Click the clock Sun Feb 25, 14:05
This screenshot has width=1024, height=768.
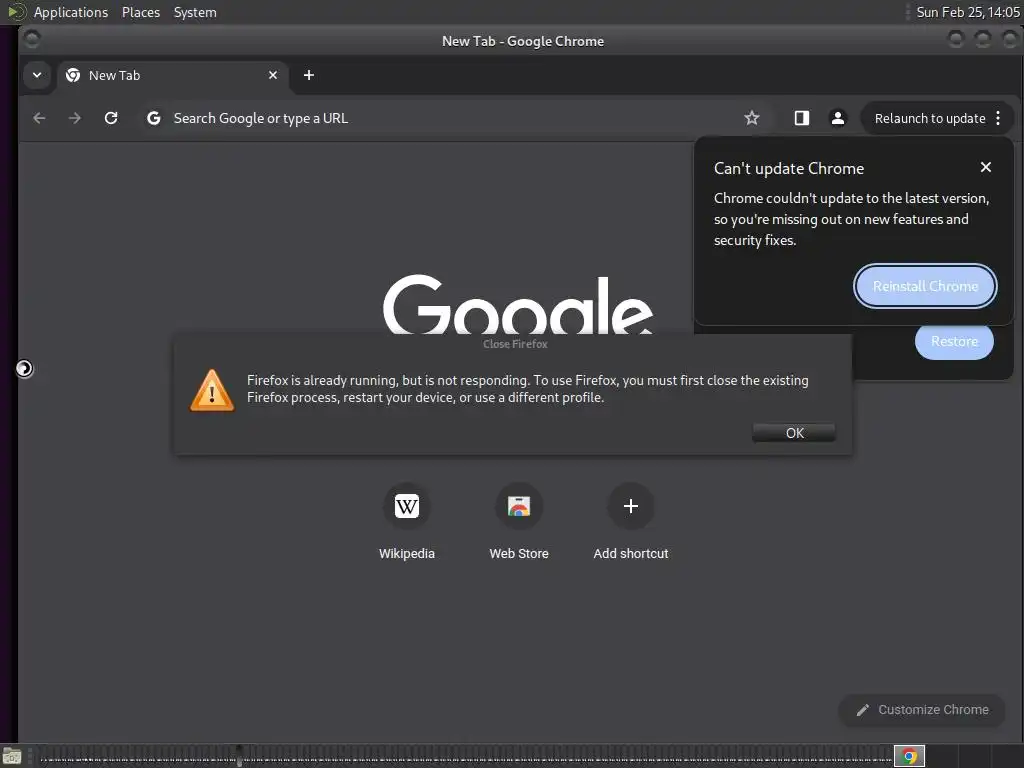pos(967,12)
